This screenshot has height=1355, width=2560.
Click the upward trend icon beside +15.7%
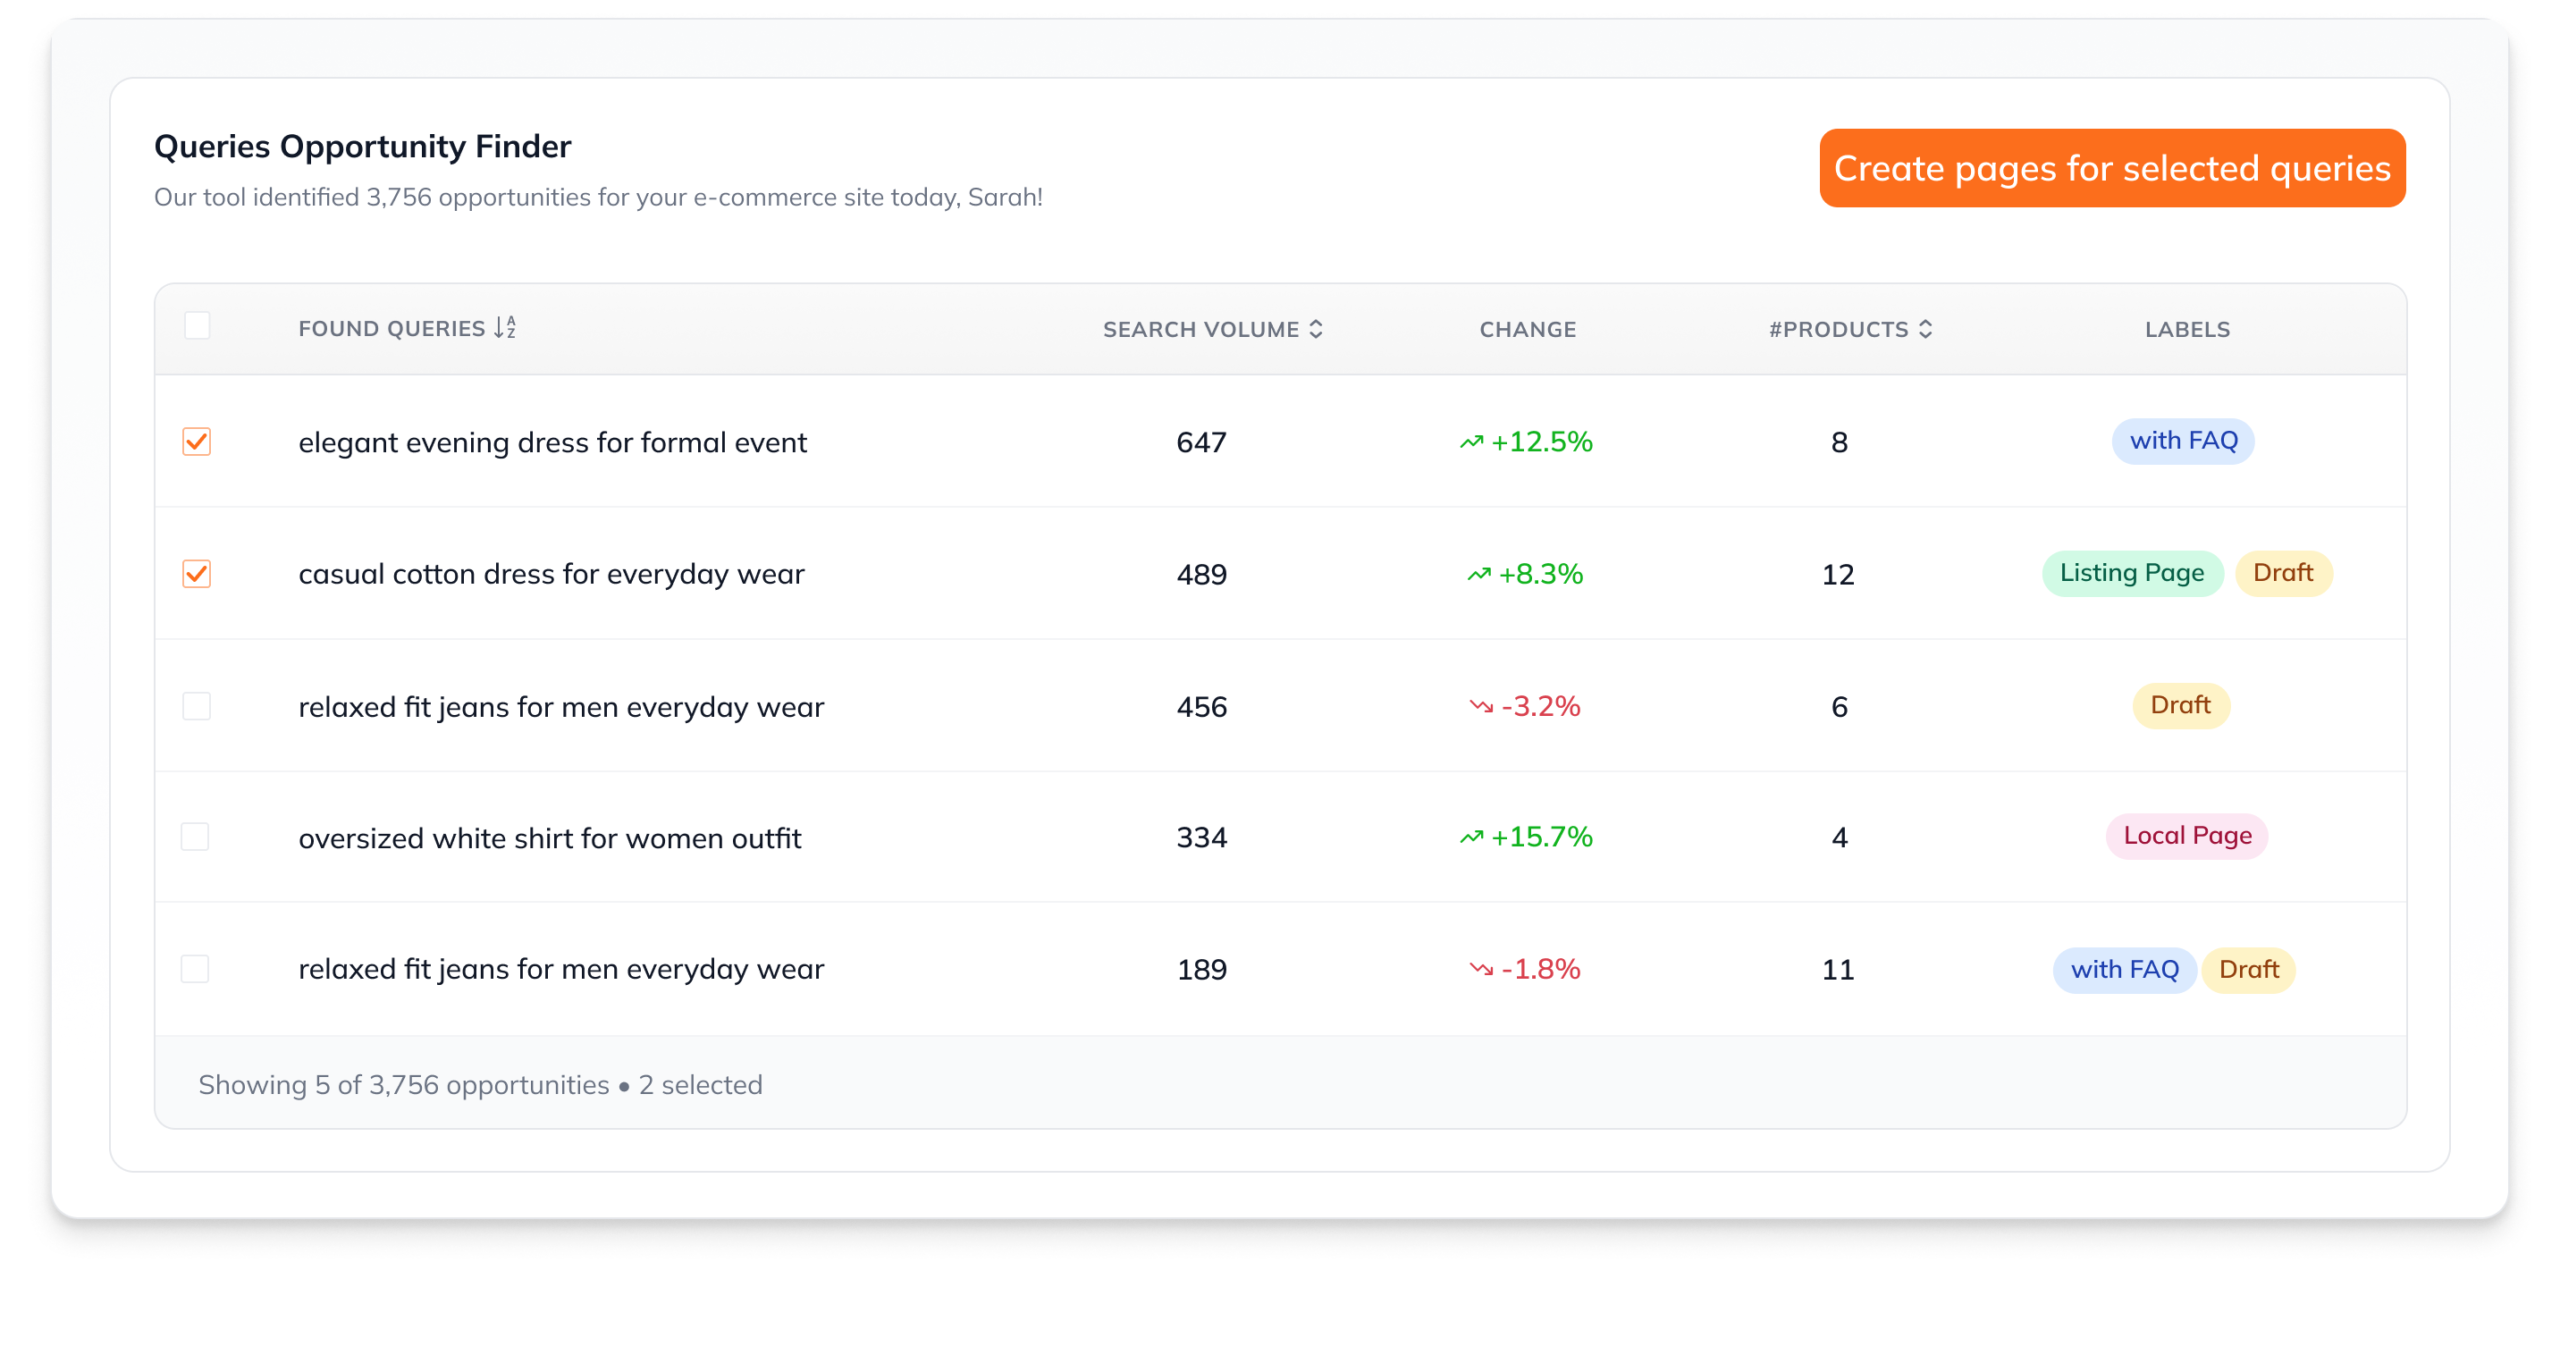click(1471, 837)
